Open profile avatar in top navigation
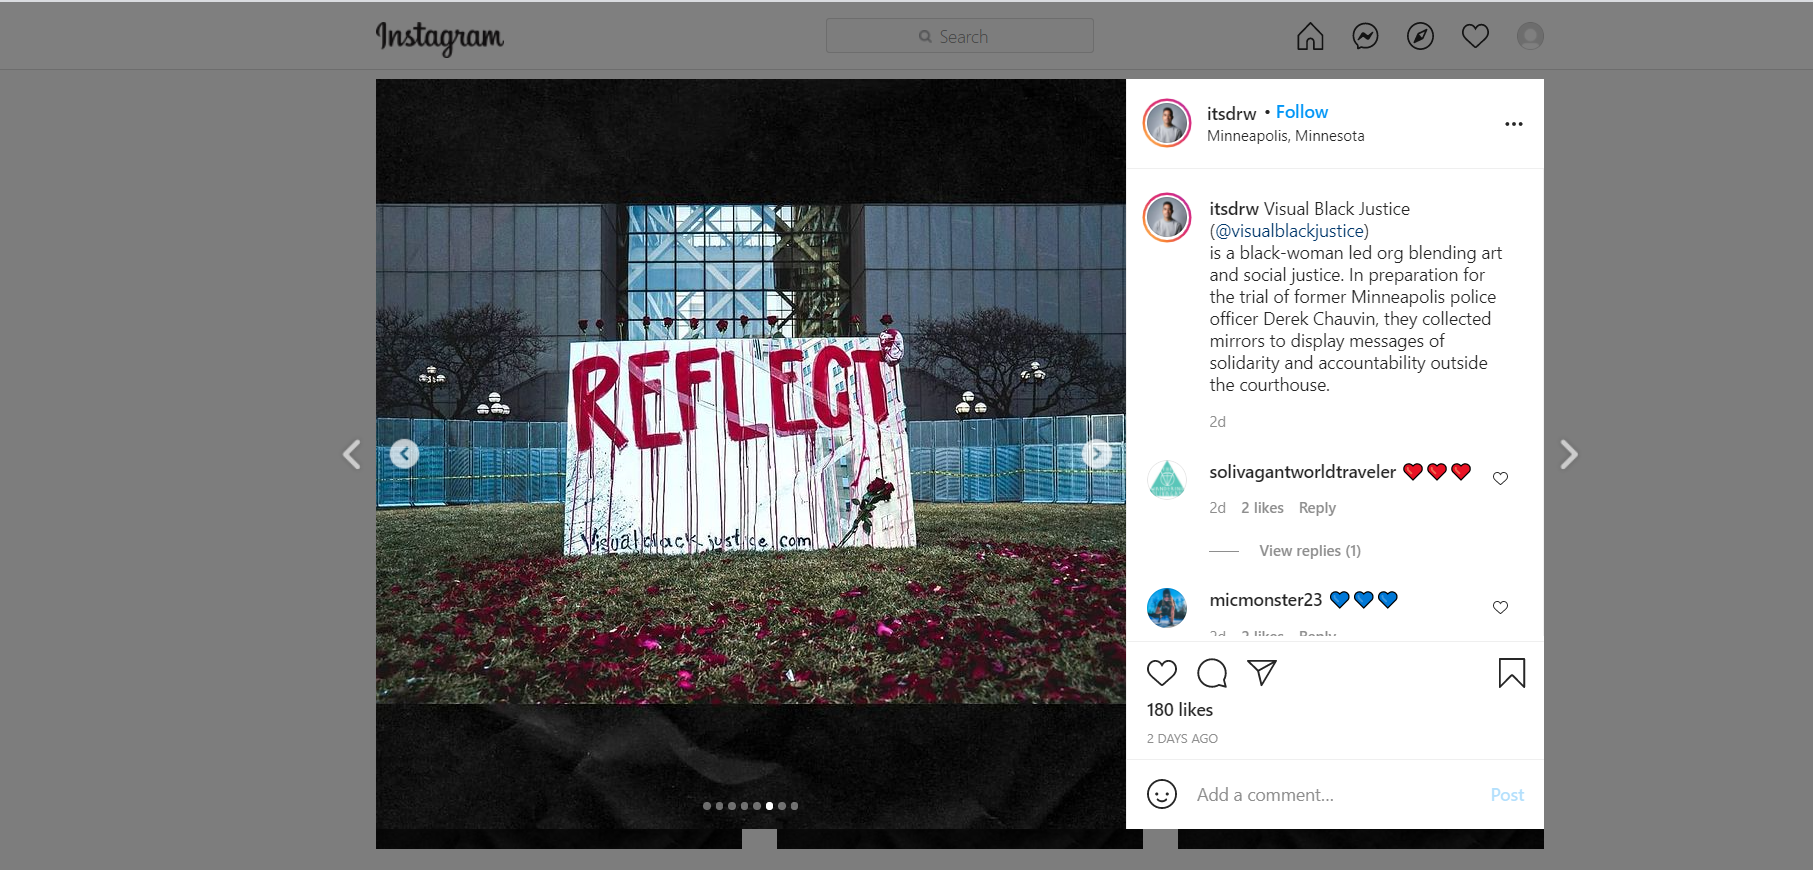Viewport: 1813px width, 870px height. coord(1530,37)
